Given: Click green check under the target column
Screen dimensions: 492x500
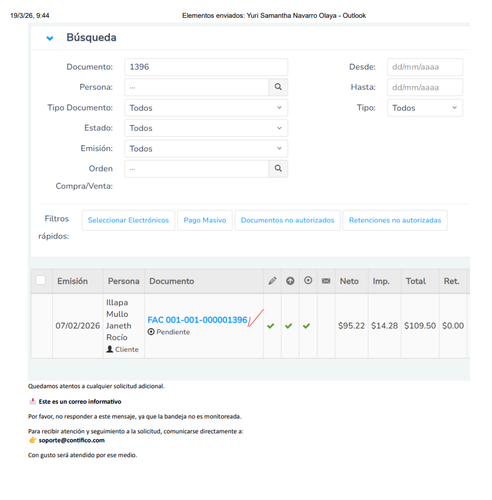Looking at the screenshot, I should 306,326.
